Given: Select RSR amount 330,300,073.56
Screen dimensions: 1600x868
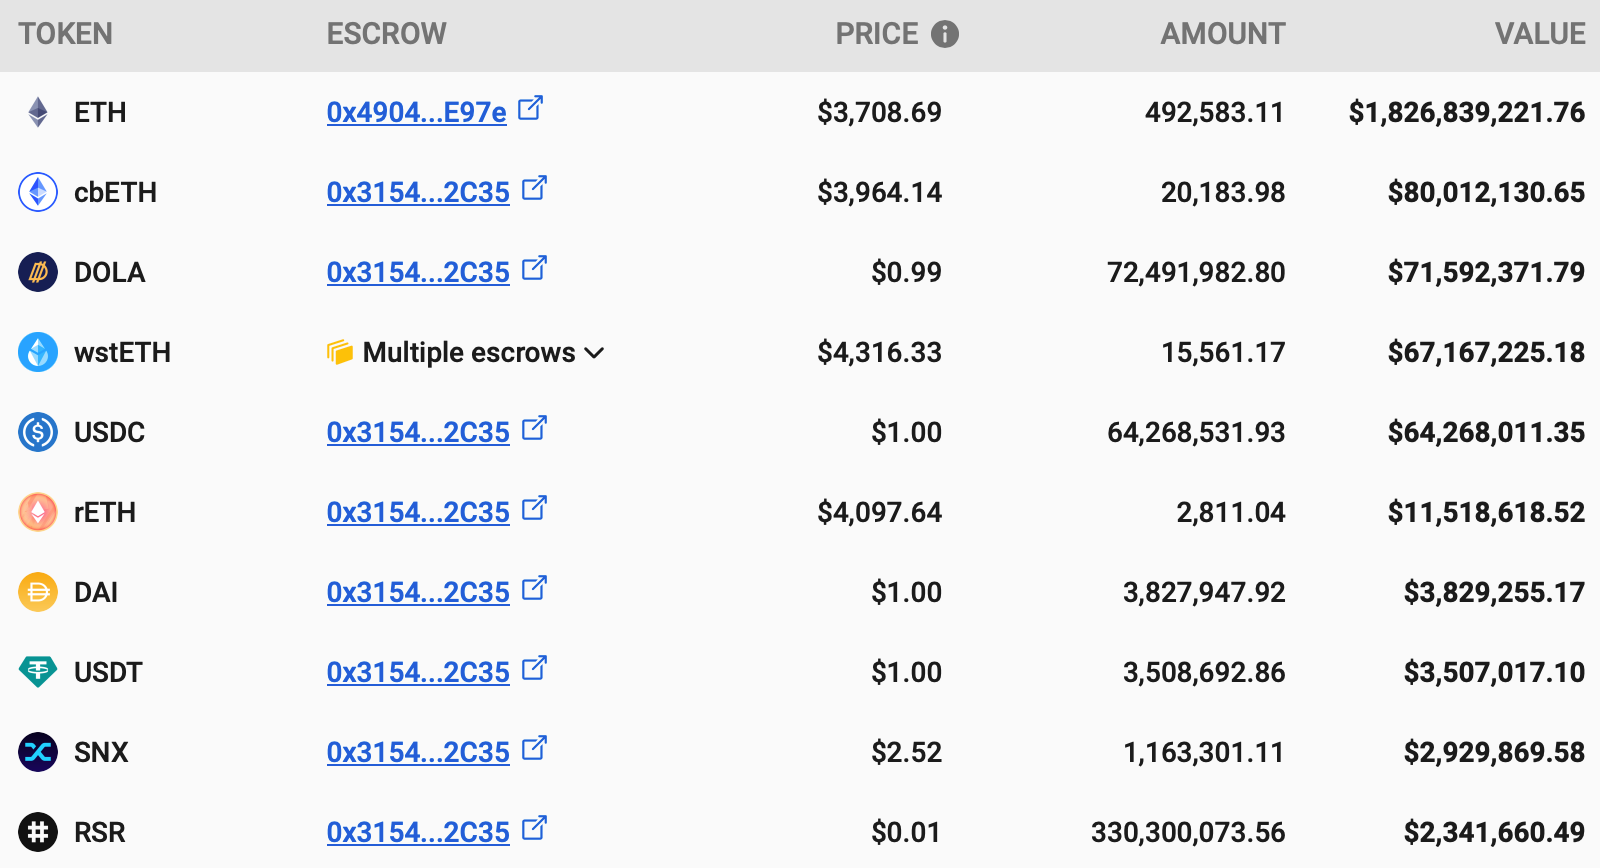Looking at the screenshot, I should (1188, 832).
